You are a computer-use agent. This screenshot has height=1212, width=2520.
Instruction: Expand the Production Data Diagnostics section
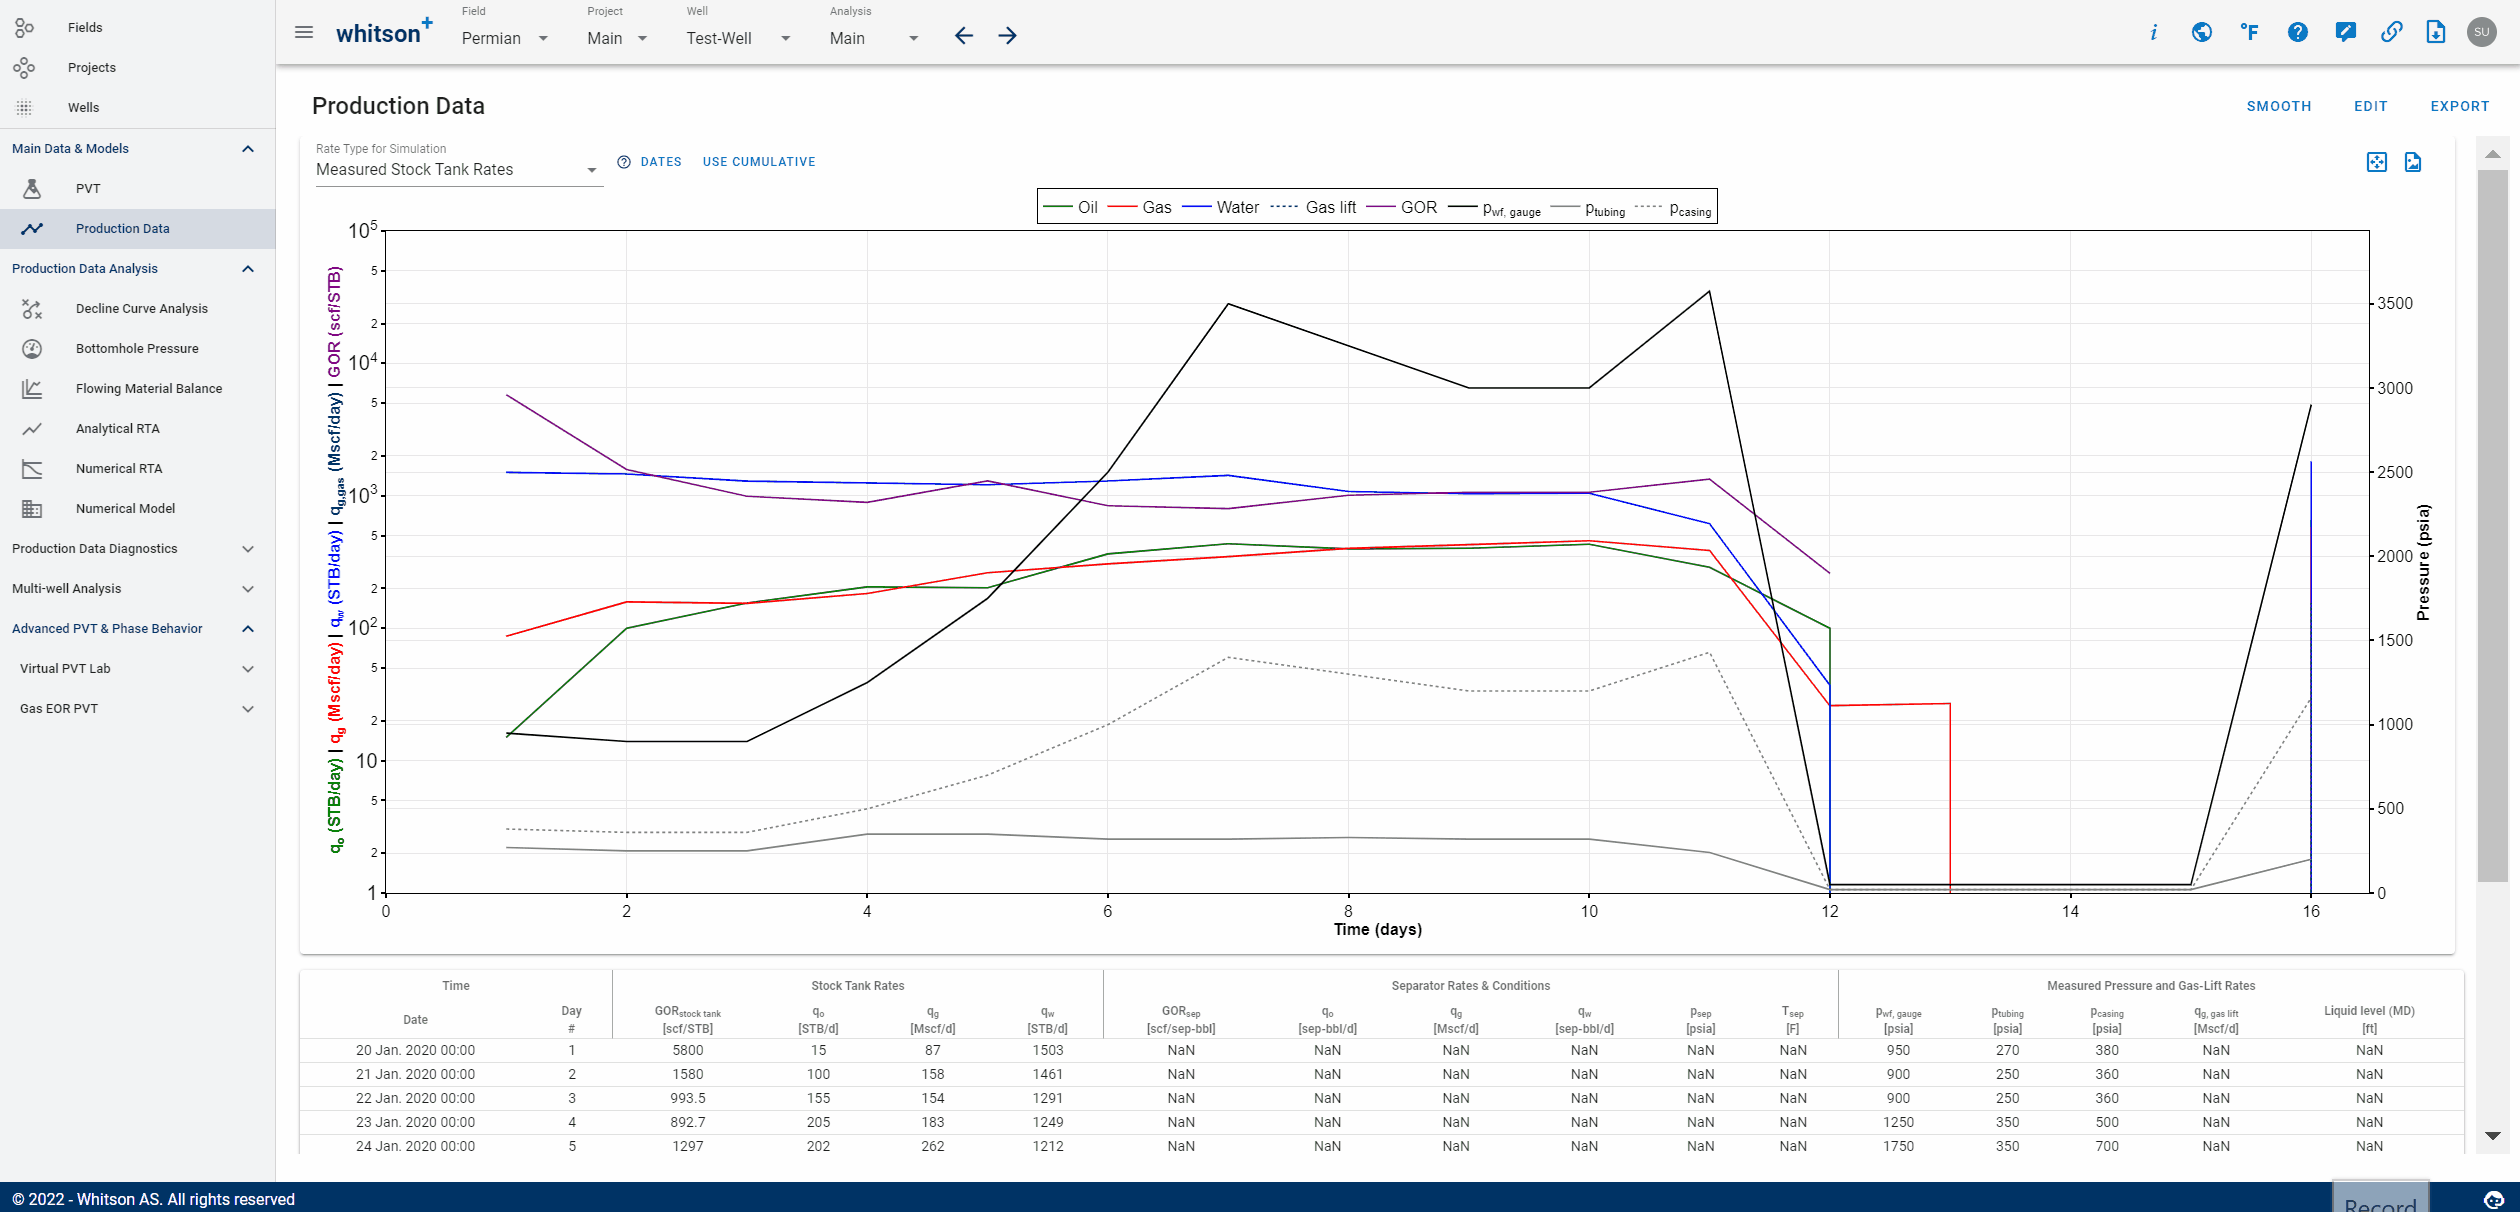248,549
